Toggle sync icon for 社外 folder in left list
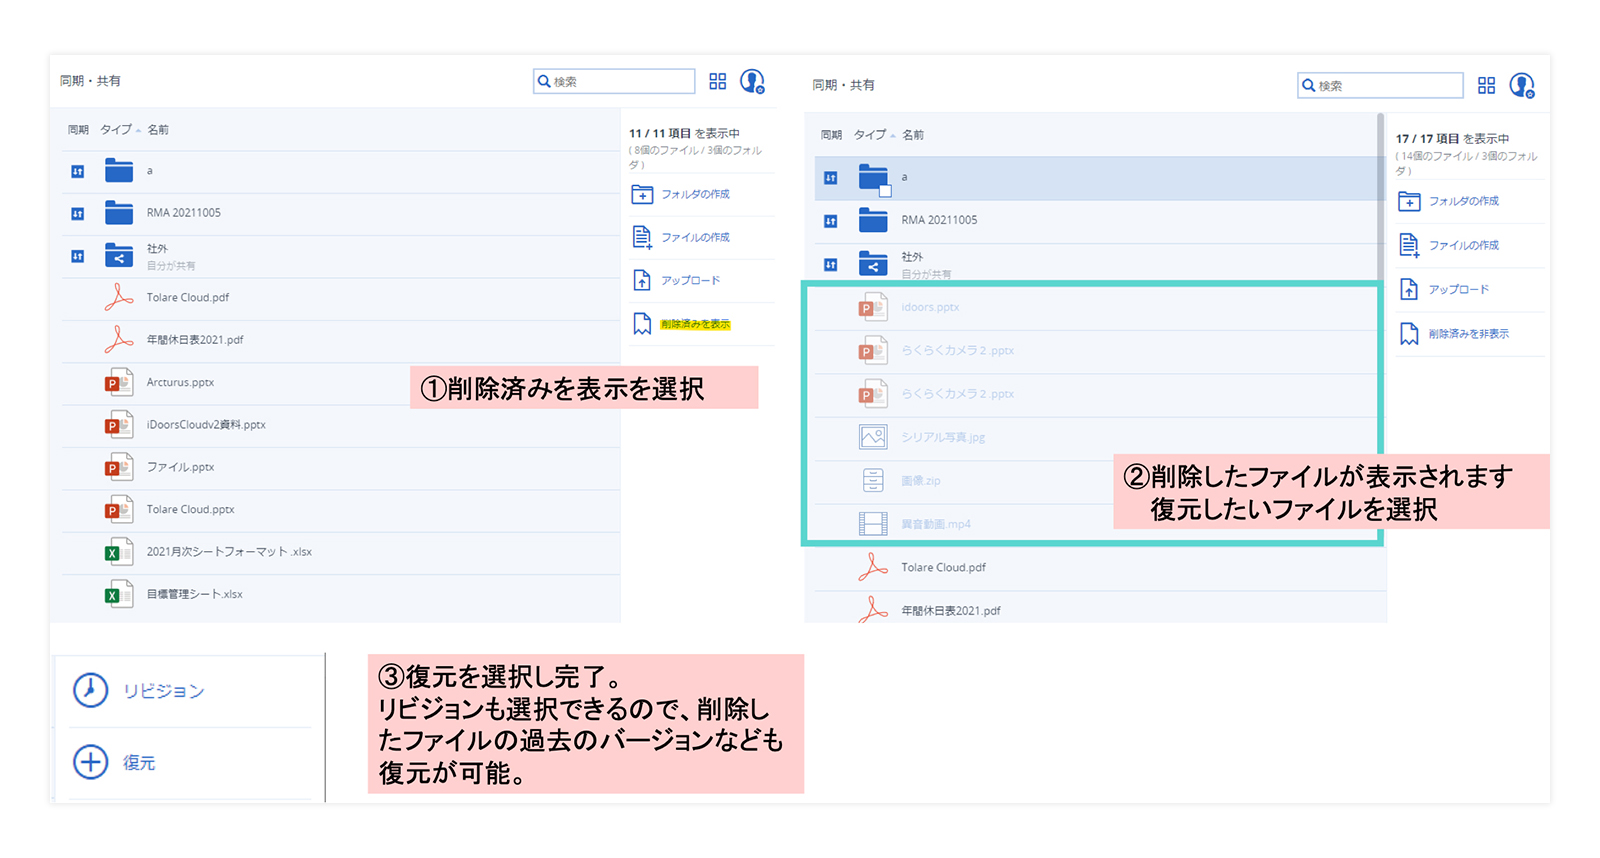 78,256
